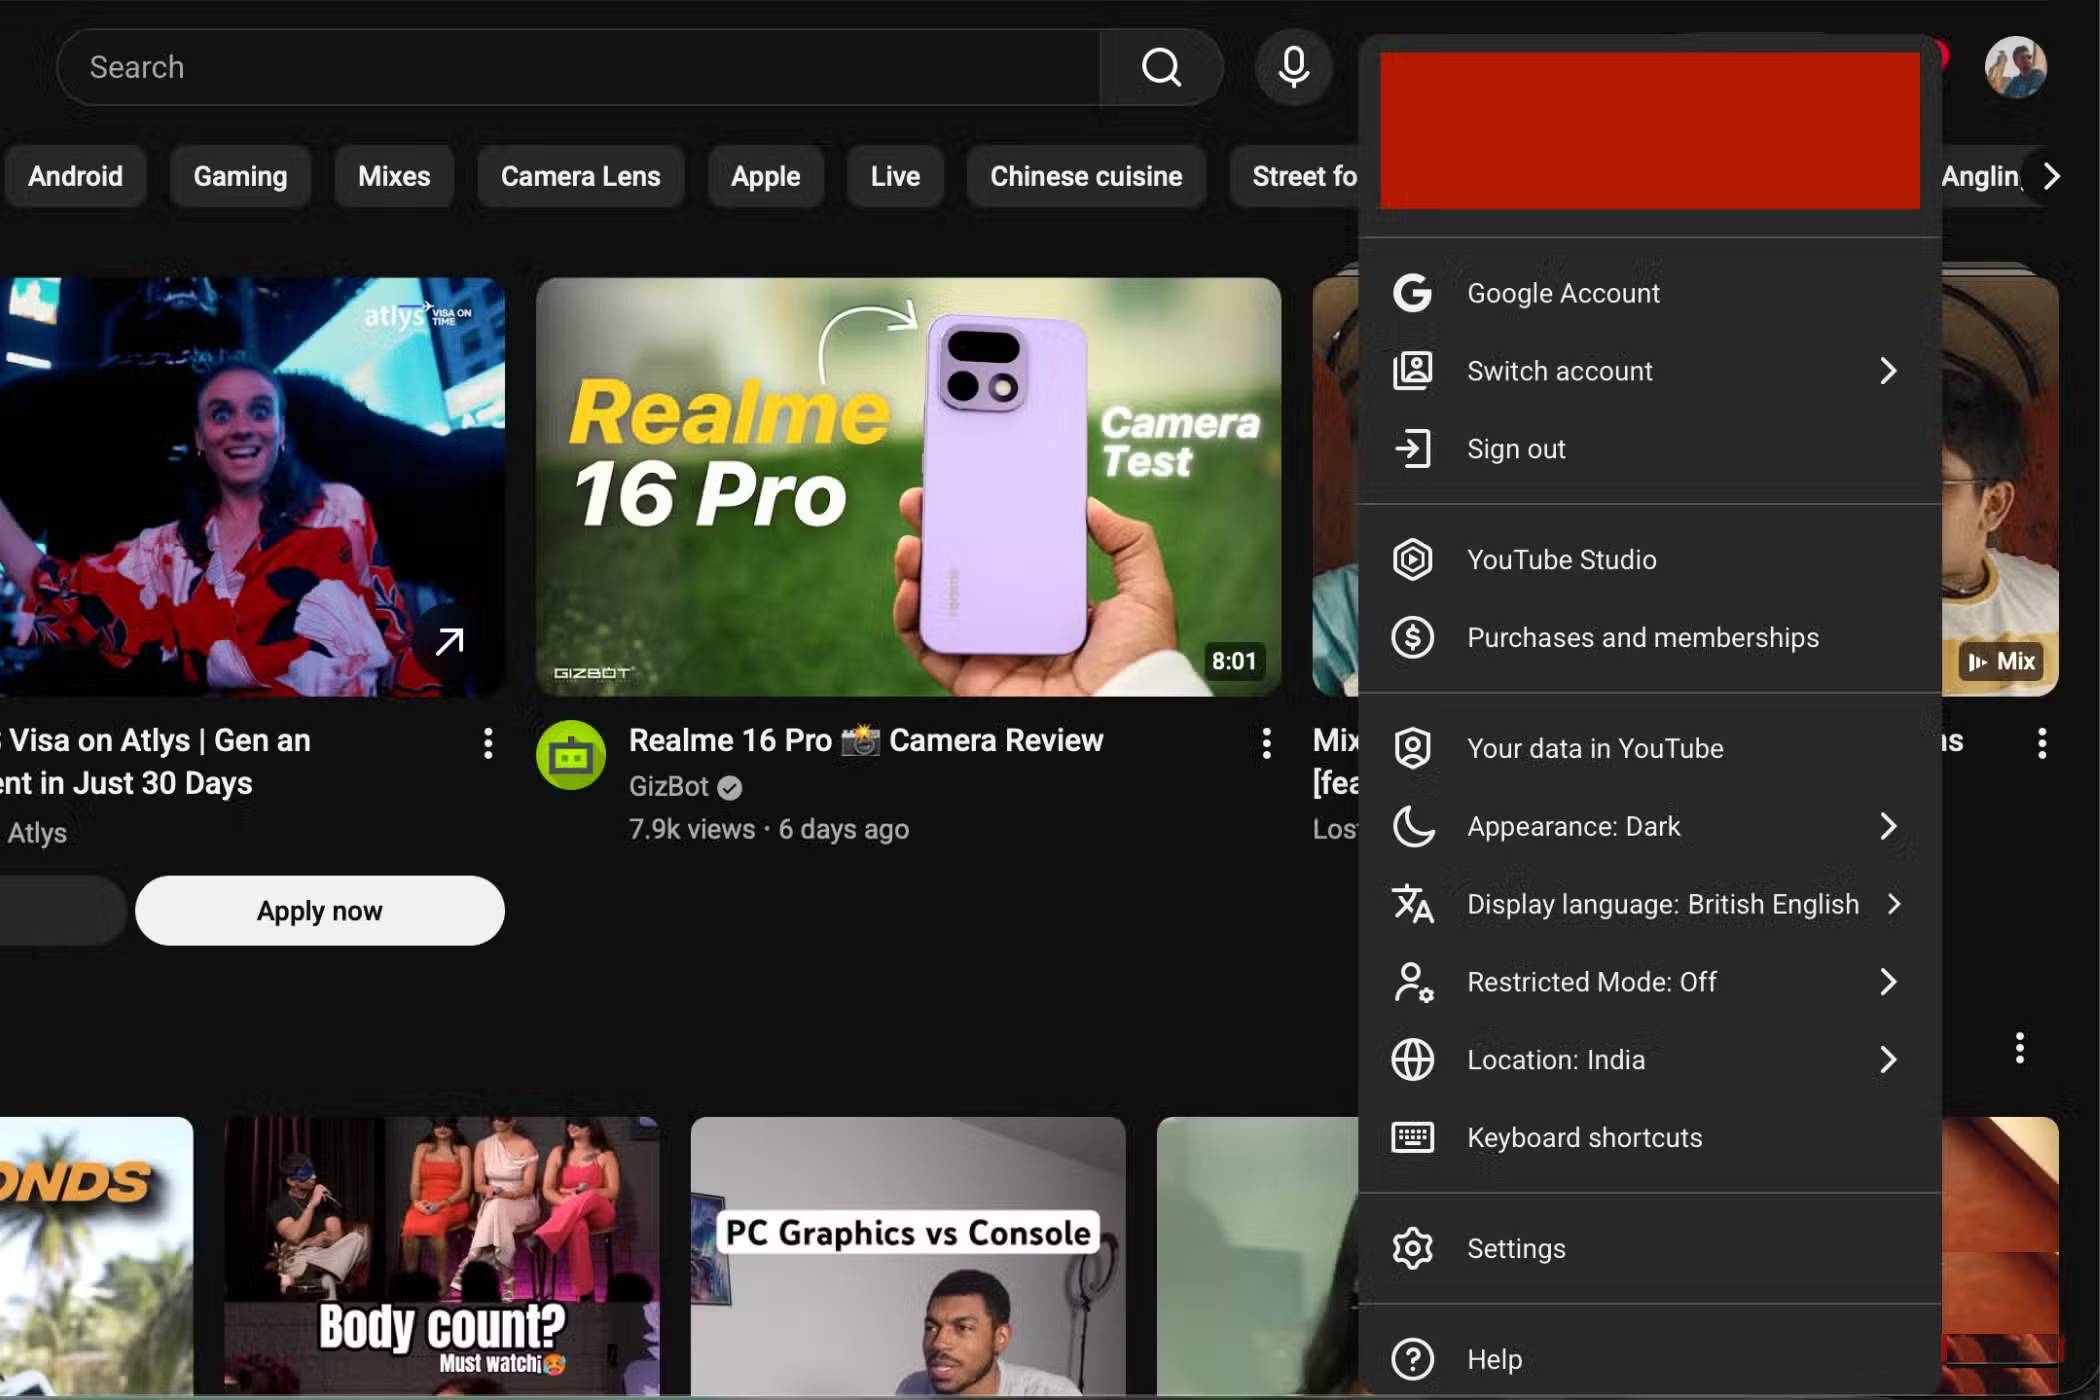Open Help via the question mark icon
The image size is (2100, 1400).
[1412, 1359]
